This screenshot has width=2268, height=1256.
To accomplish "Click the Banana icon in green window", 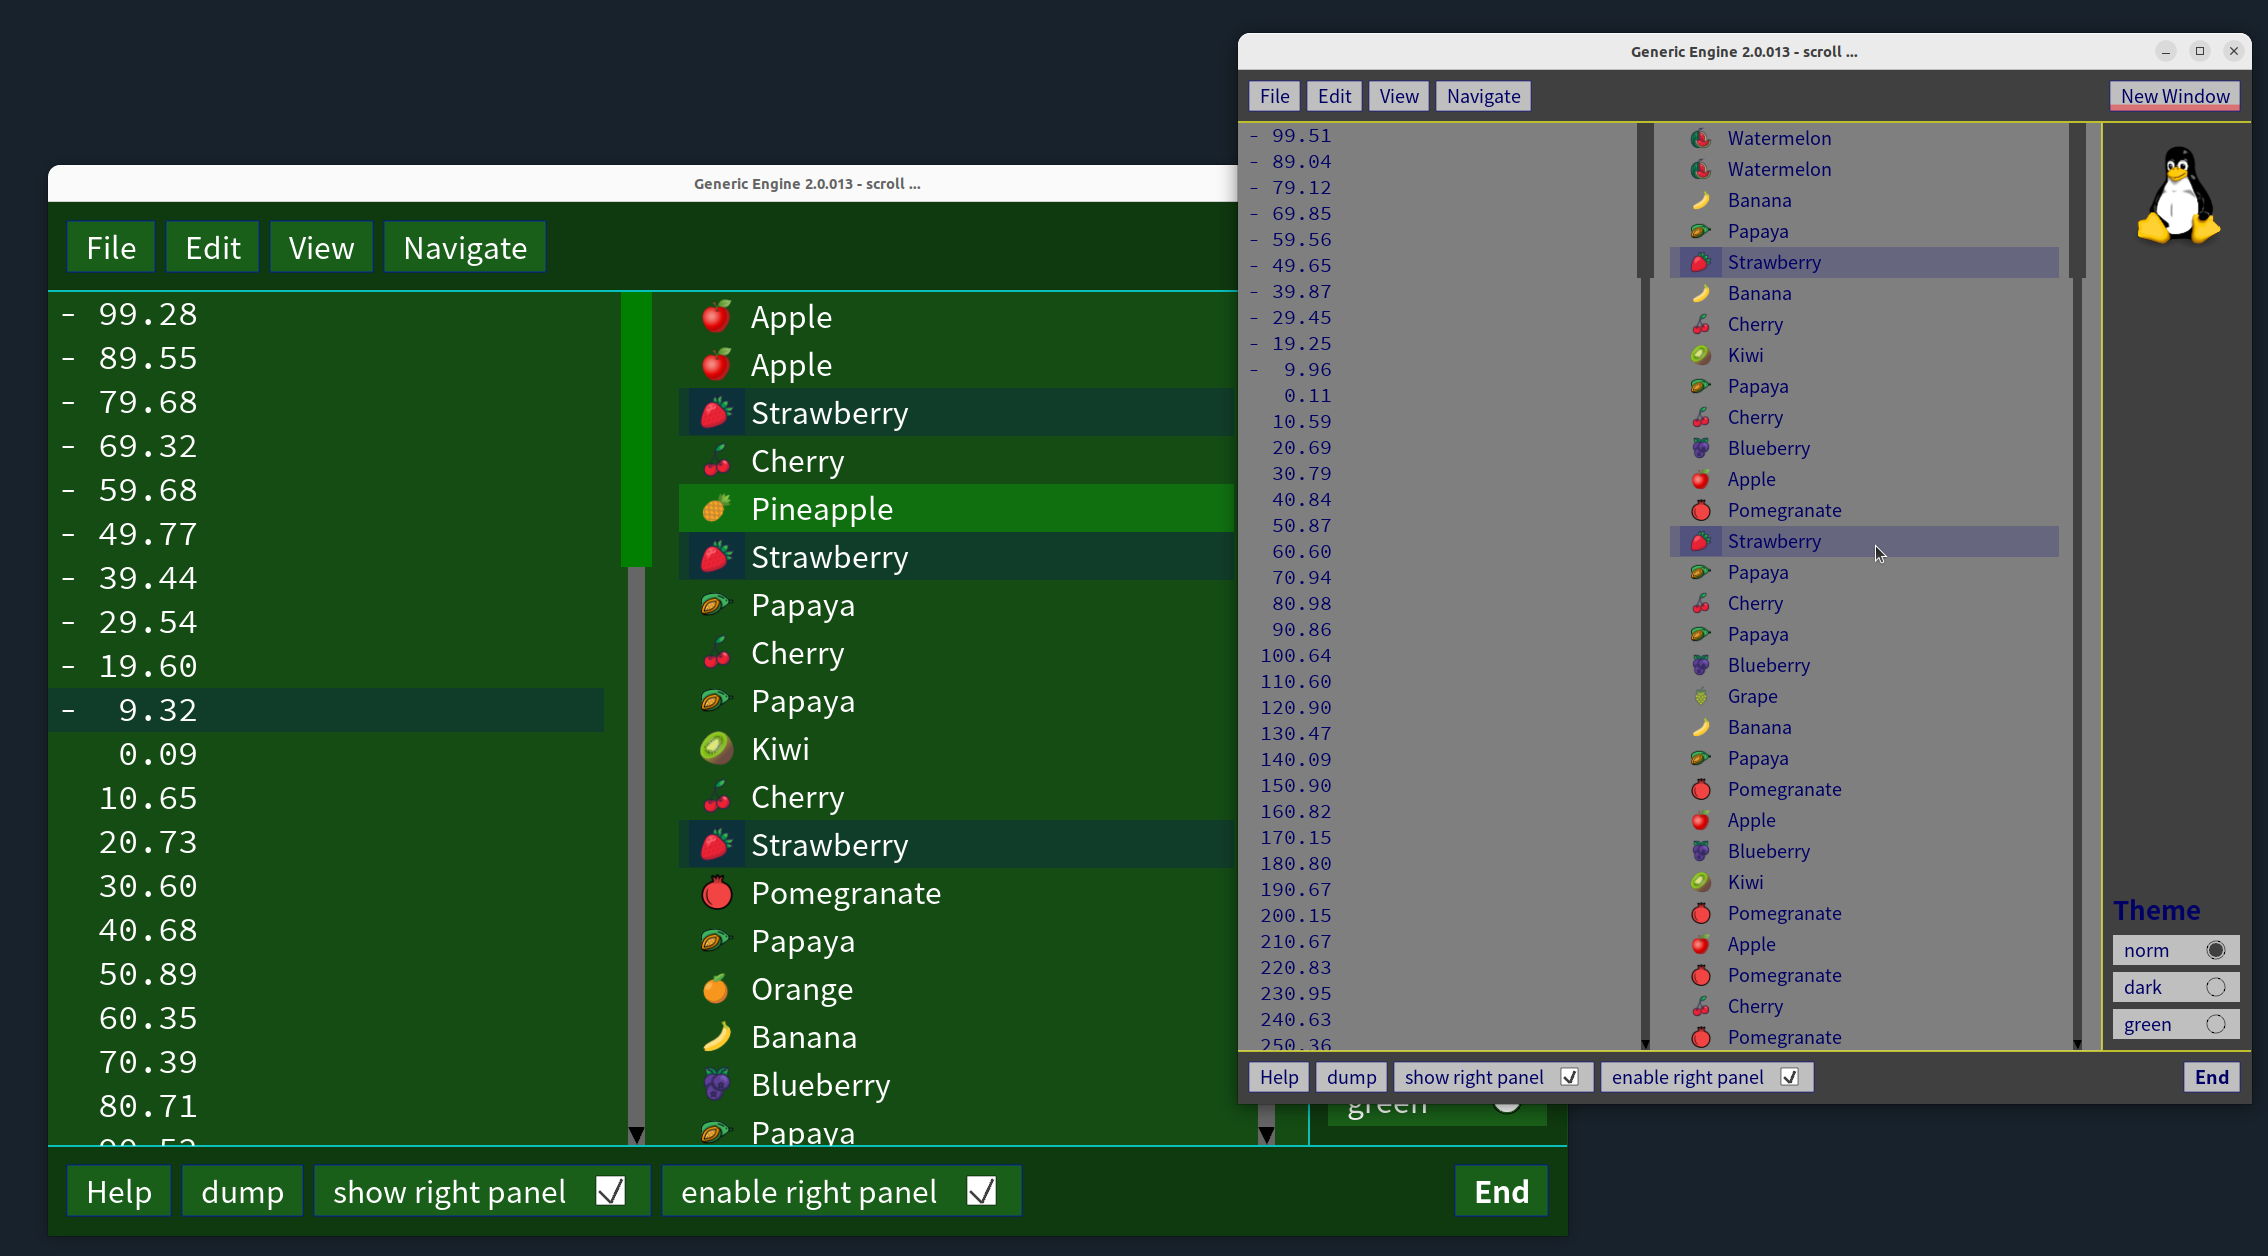I will [716, 1037].
